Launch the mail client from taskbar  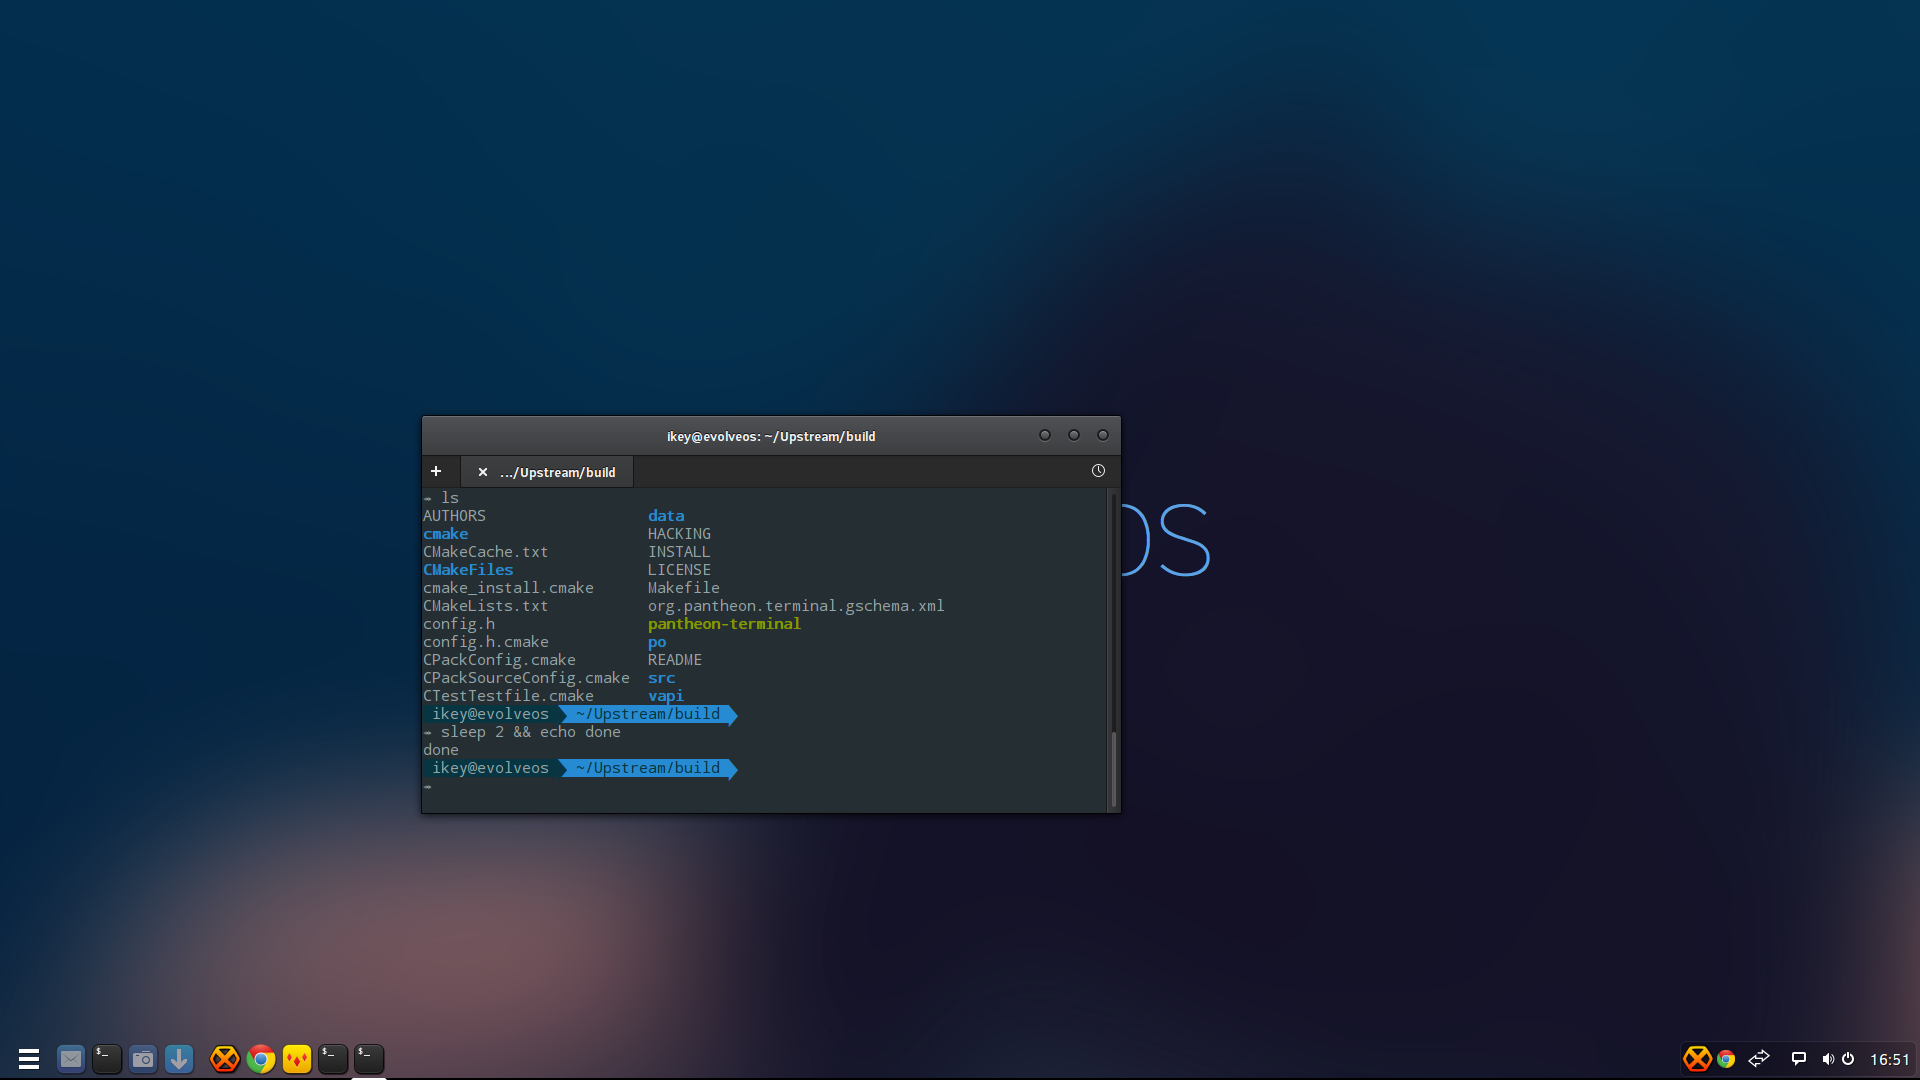(x=70, y=1058)
